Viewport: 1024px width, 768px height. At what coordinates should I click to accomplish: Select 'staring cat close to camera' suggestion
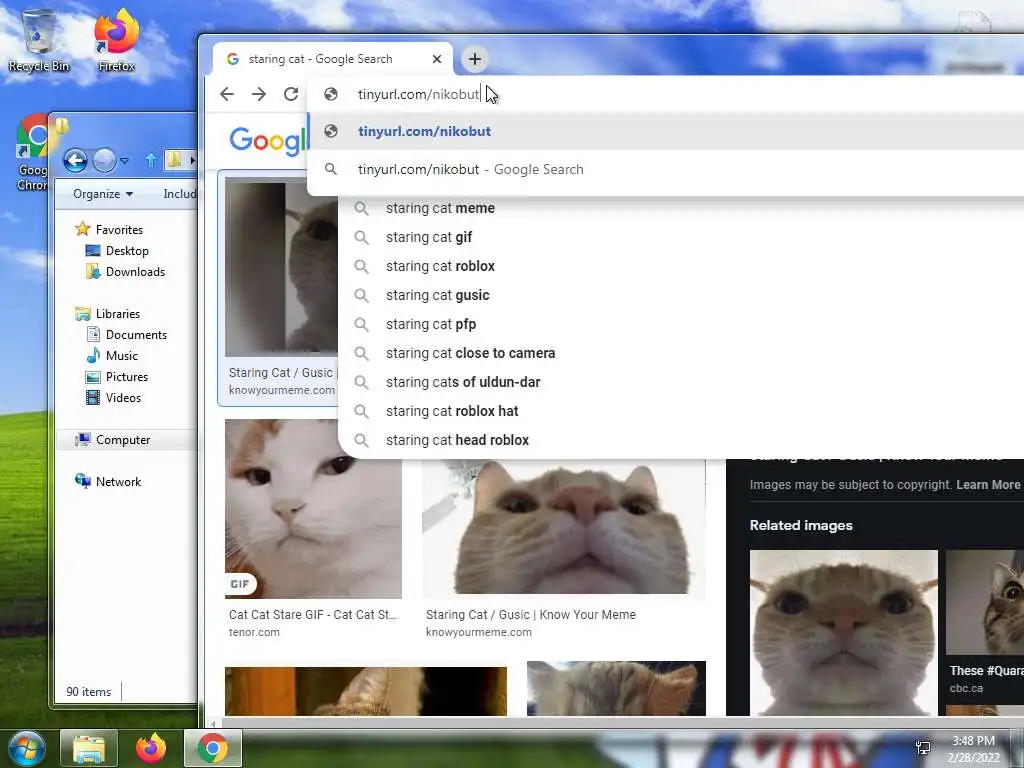click(x=470, y=353)
